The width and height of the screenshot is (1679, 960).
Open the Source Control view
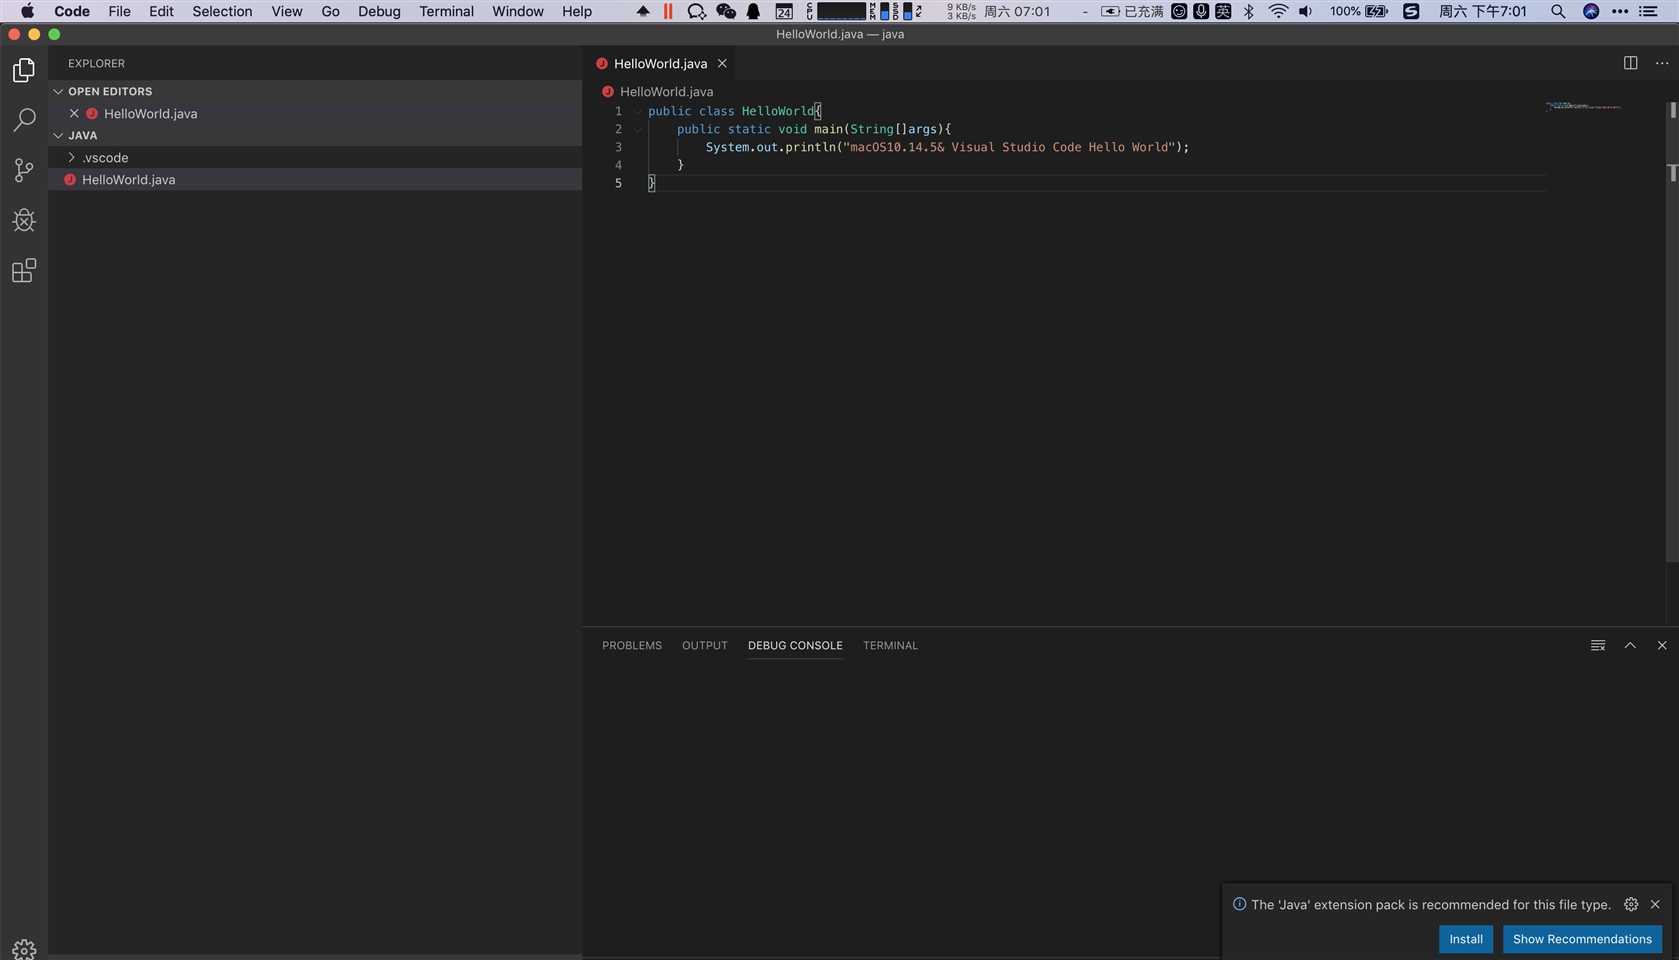[24, 170]
